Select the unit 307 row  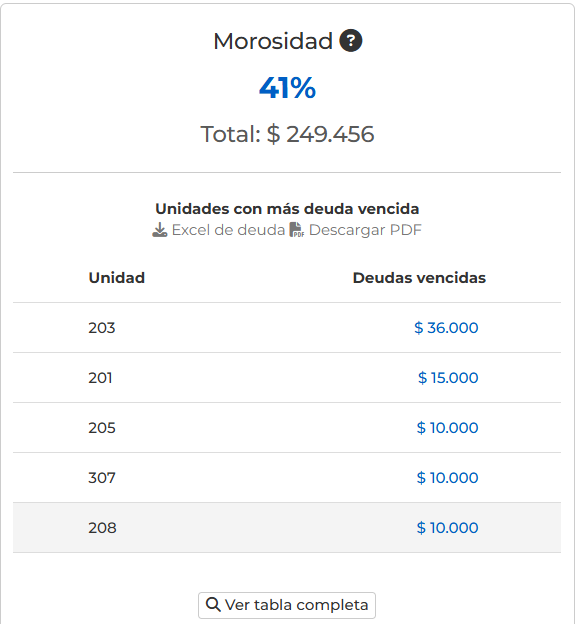coord(287,478)
